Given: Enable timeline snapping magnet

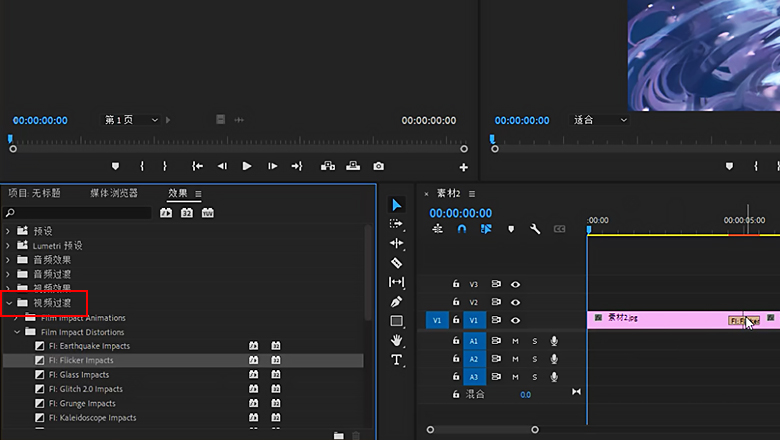Looking at the screenshot, I should pos(462,229).
